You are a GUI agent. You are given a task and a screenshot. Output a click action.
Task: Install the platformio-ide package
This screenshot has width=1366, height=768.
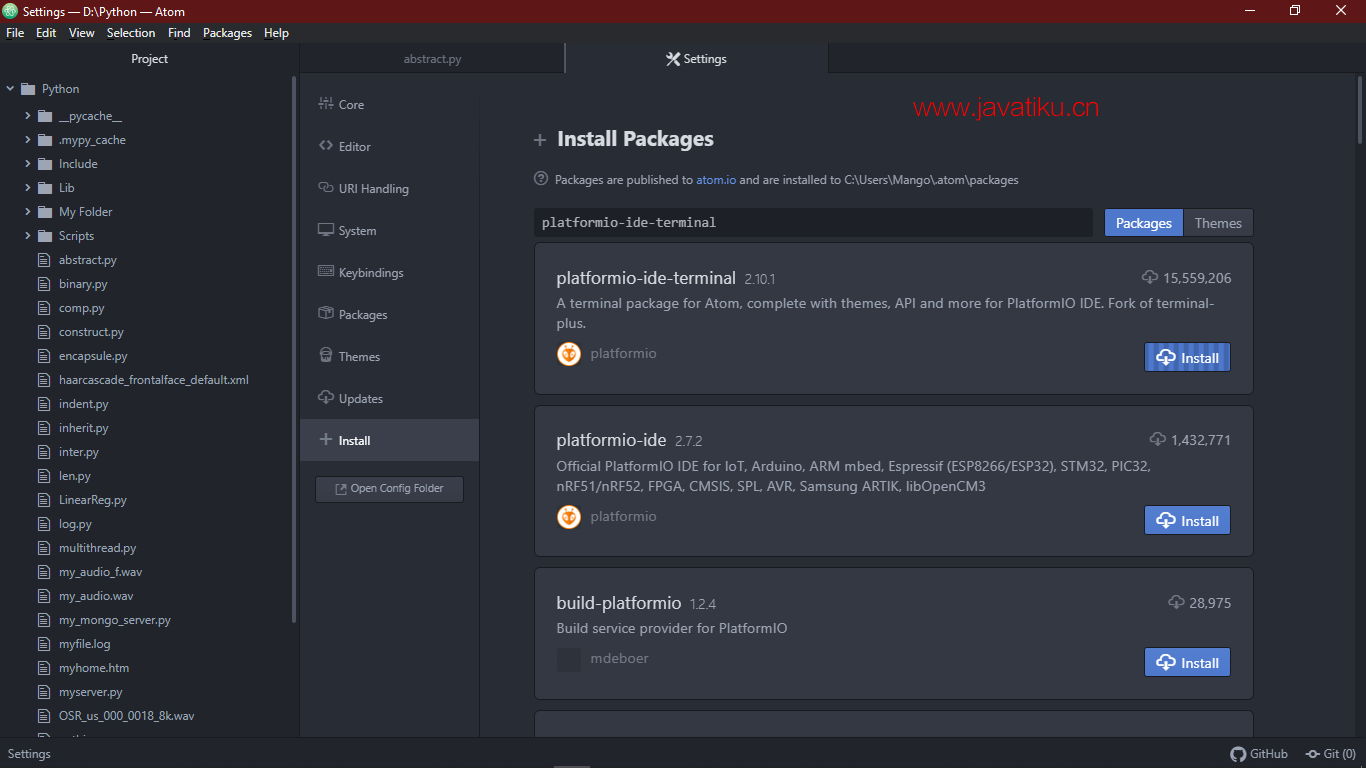pyautogui.click(x=1187, y=521)
